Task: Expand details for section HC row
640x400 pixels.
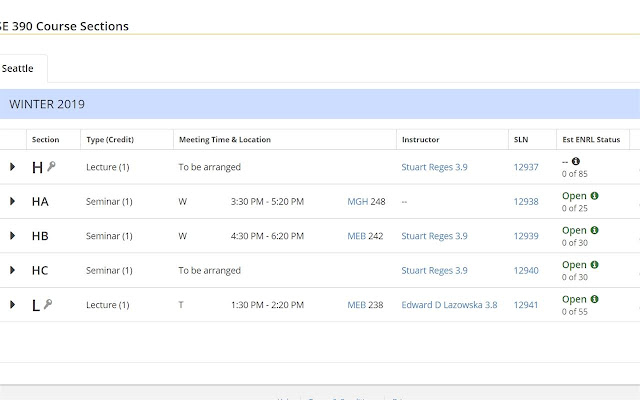Action: tap(13, 270)
